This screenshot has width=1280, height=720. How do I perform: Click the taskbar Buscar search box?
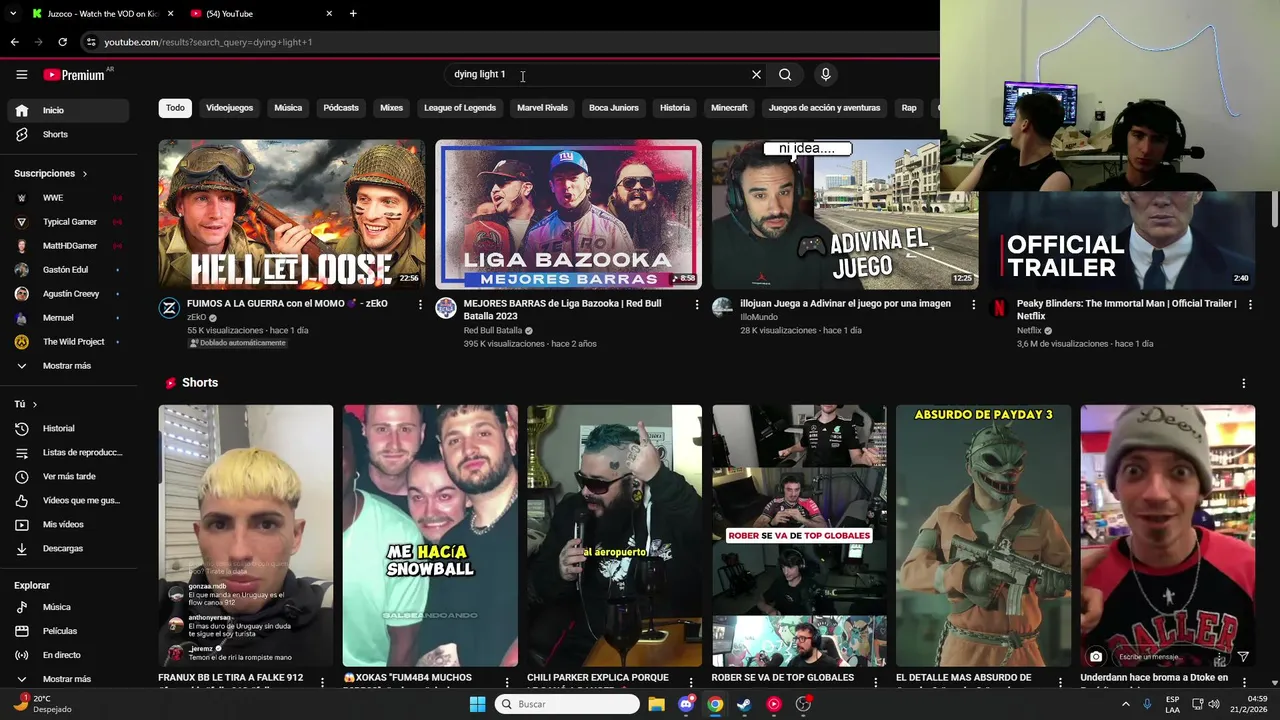tap(567, 704)
